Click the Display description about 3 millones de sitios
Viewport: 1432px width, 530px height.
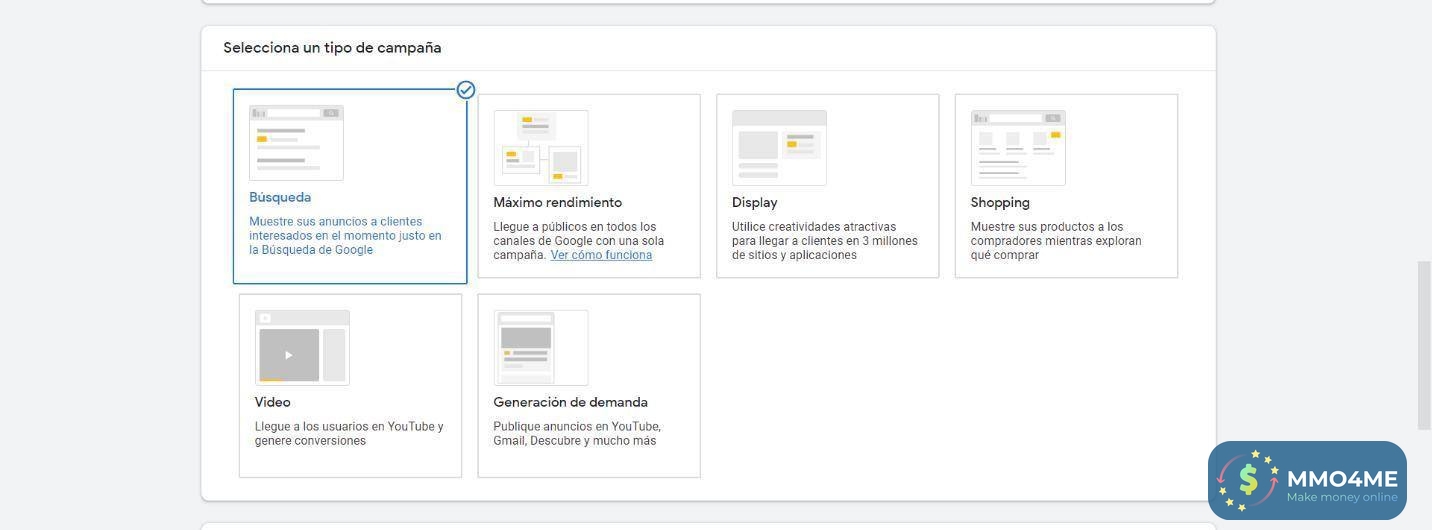[x=825, y=241]
